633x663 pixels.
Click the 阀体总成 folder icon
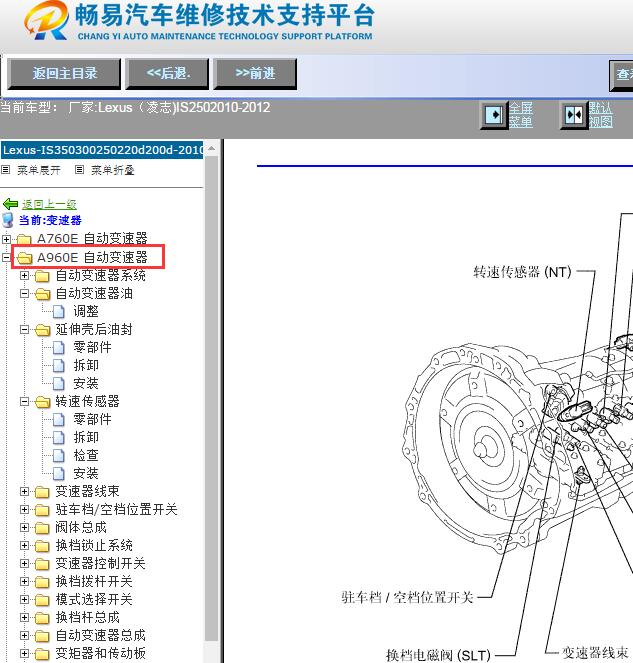[x=42, y=528]
